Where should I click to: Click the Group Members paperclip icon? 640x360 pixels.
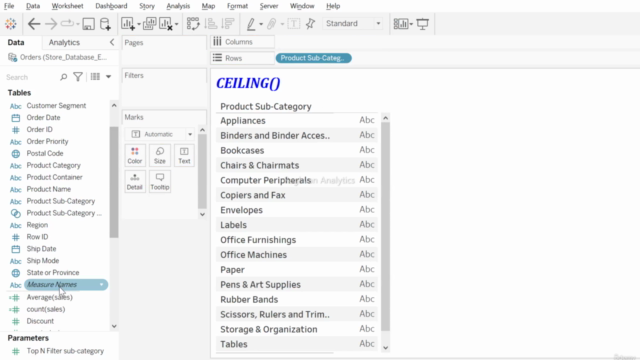[x=271, y=24]
